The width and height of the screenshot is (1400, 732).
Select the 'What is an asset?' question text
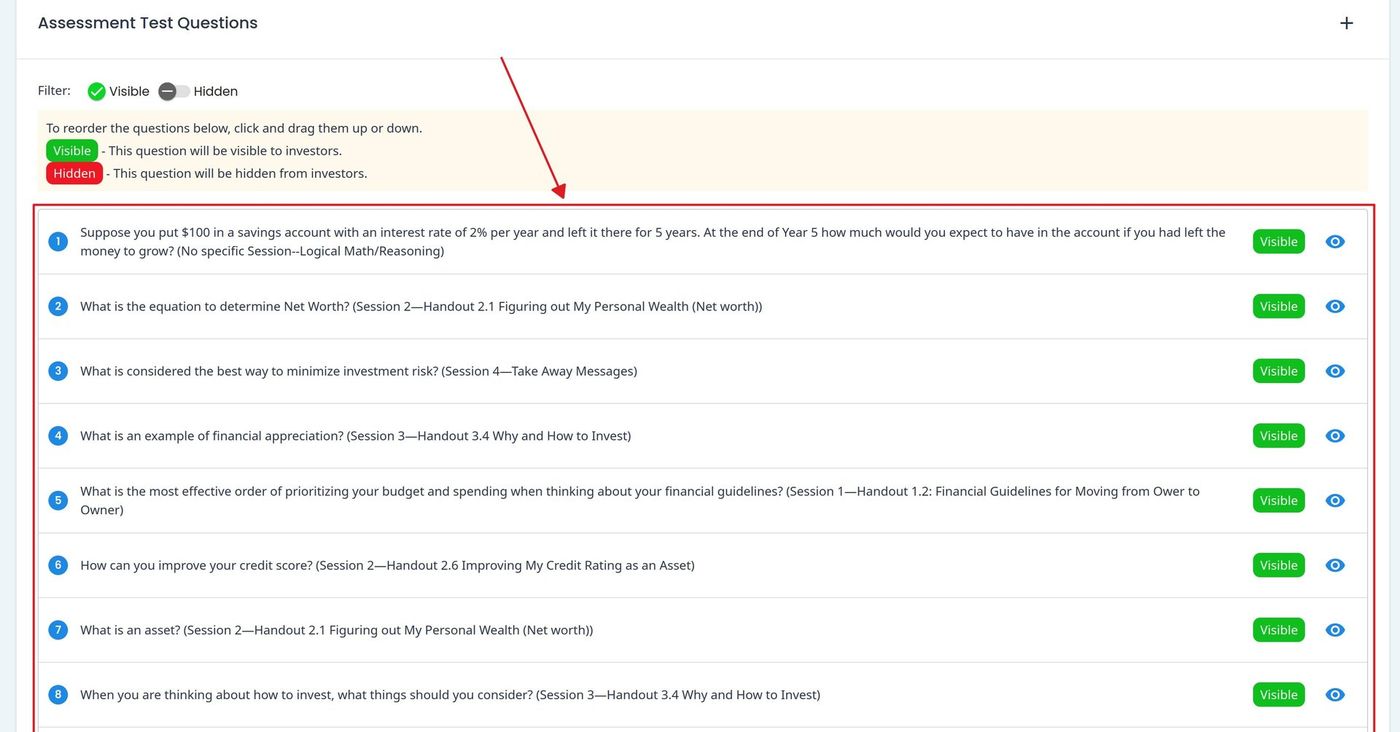click(336, 630)
